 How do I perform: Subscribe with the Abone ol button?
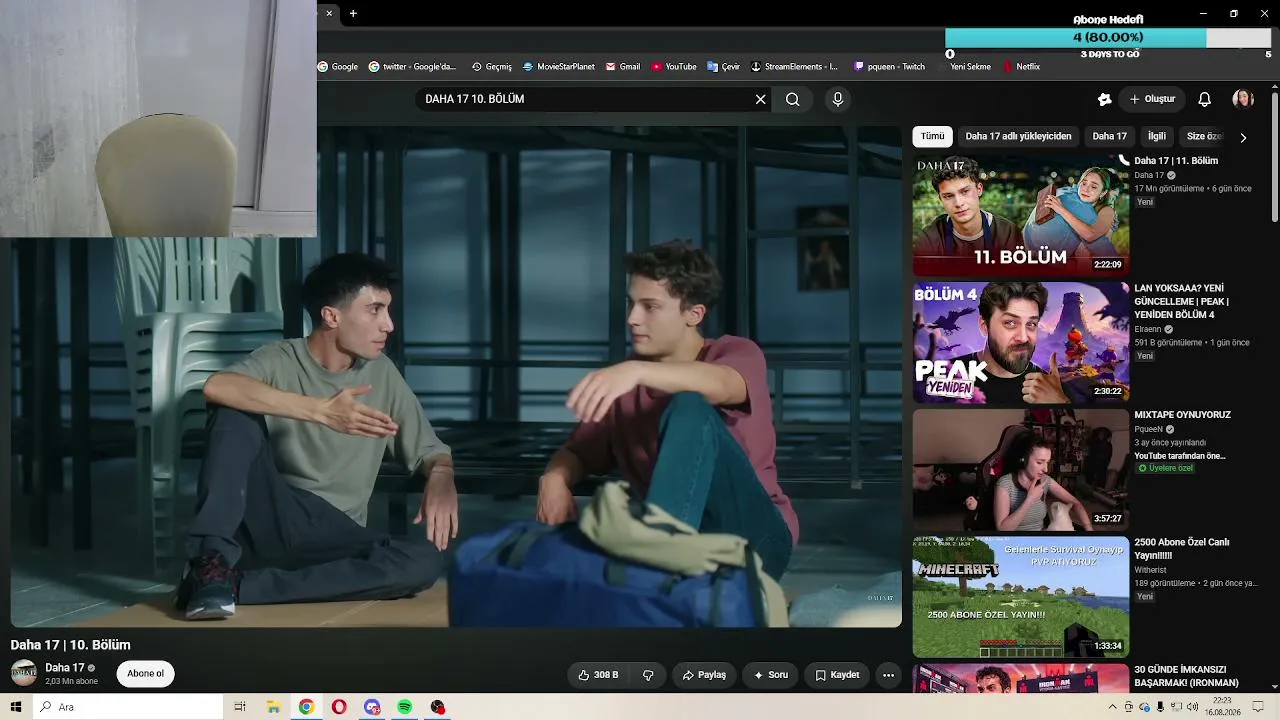pyautogui.click(x=145, y=674)
